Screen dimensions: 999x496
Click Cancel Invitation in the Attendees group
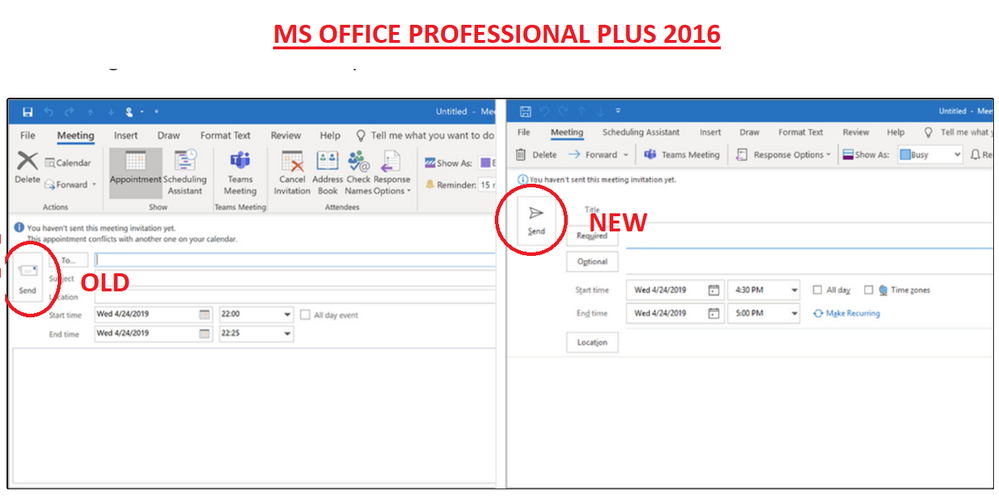[x=292, y=173]
